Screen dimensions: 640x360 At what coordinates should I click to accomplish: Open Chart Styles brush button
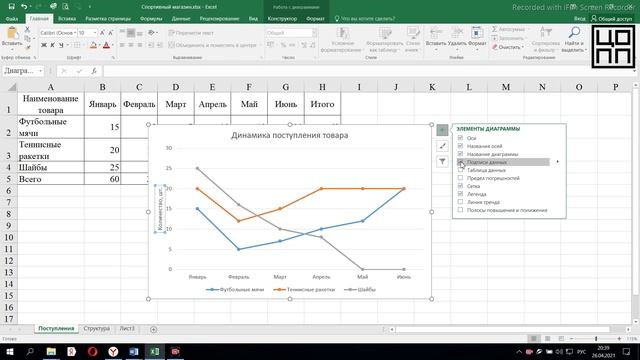pyautogui.click(x=442, y=146)
